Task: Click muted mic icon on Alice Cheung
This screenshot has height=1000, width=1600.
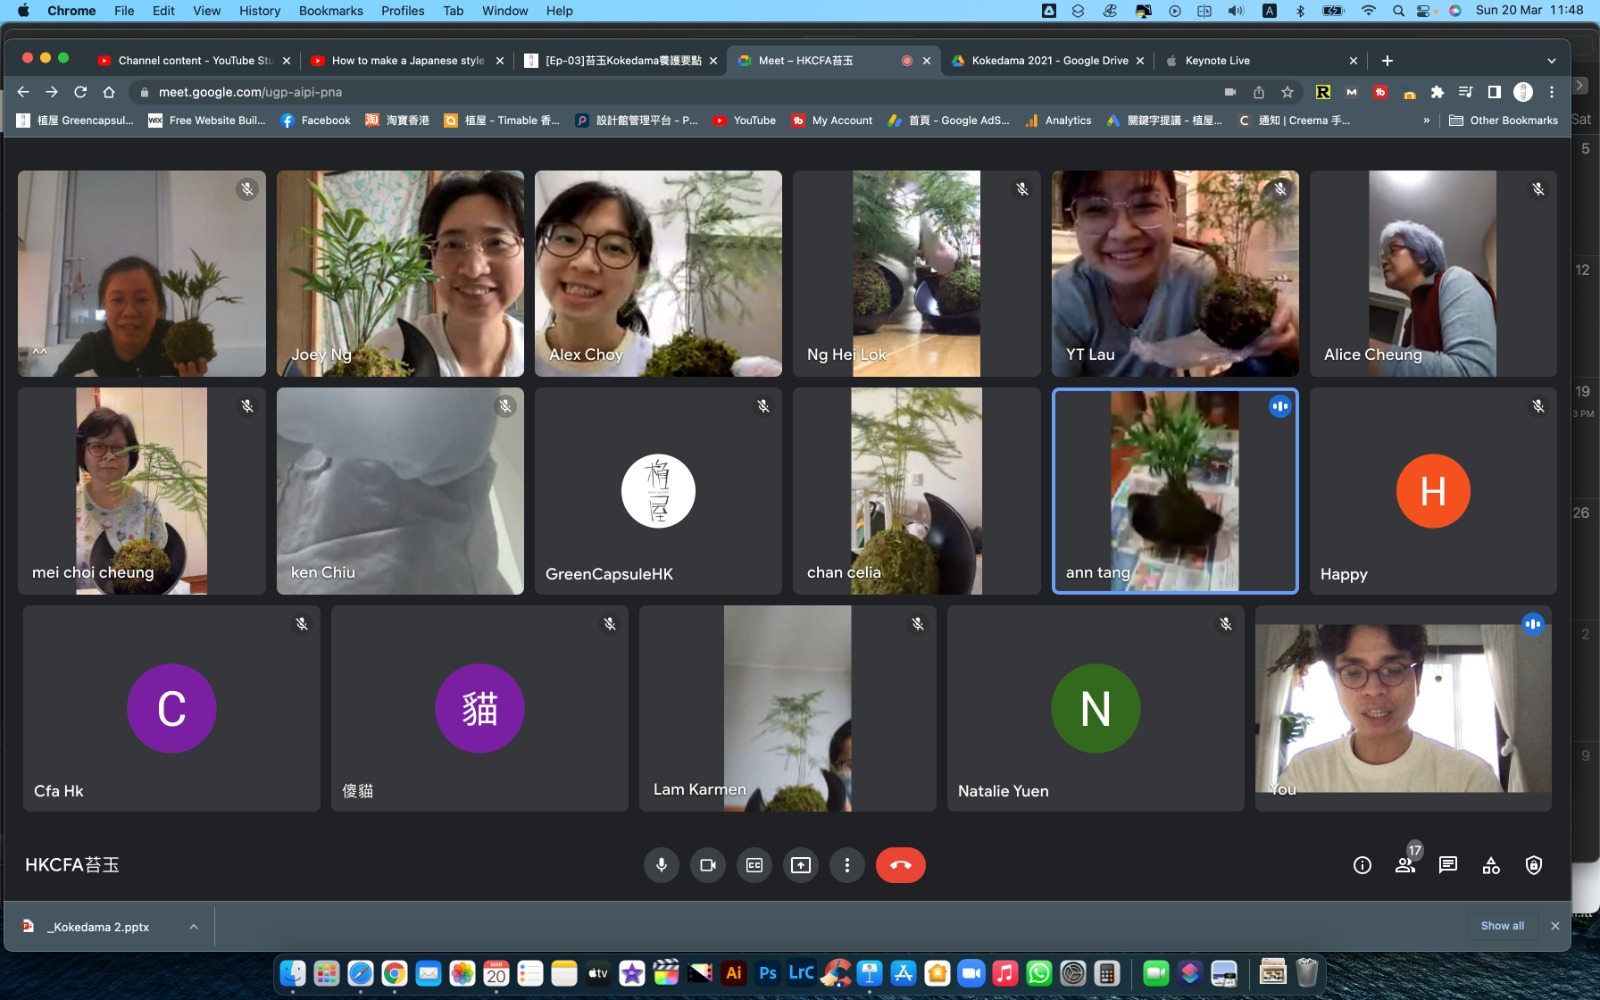Action: 1538,189
